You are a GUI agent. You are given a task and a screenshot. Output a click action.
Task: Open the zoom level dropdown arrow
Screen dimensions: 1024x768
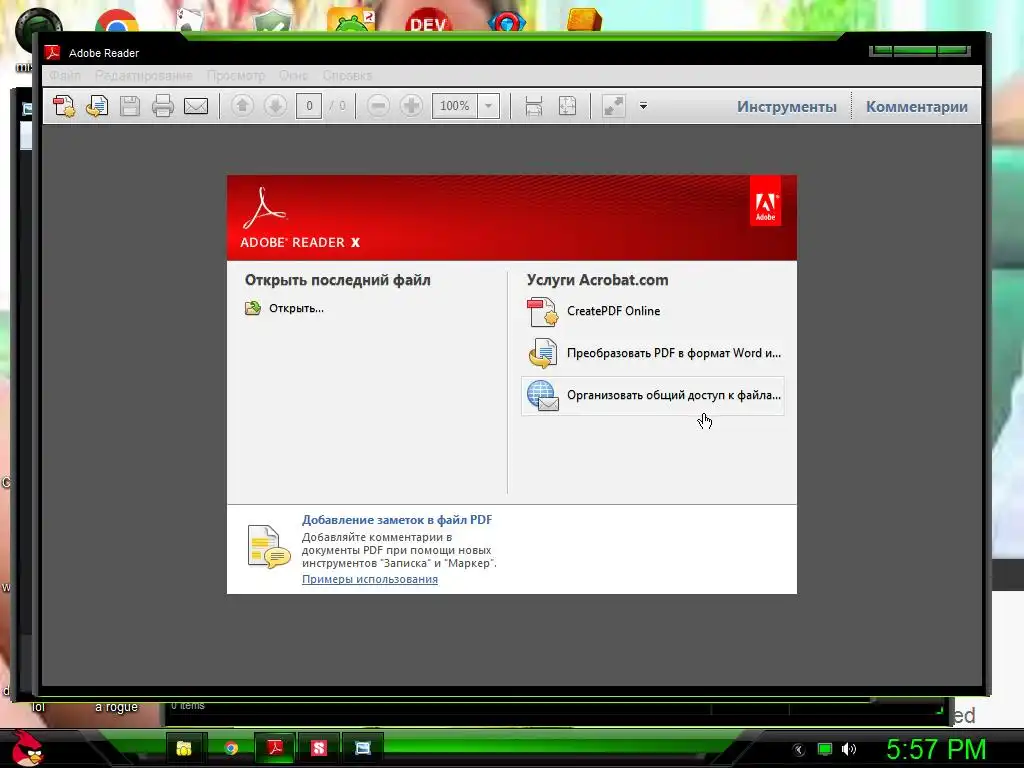coord(488,106)
